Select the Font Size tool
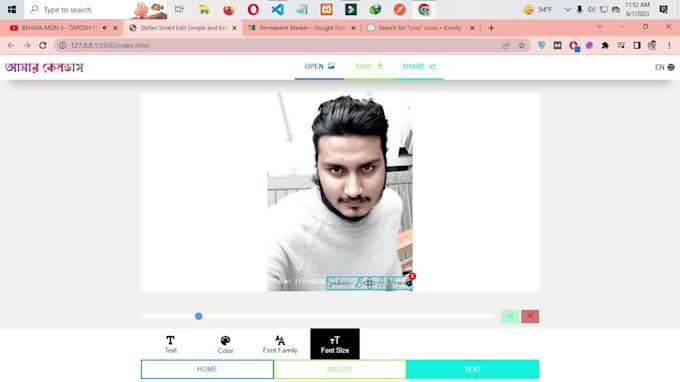The width and height of the screenshot is (680, 382). click(x=335, y=344)
